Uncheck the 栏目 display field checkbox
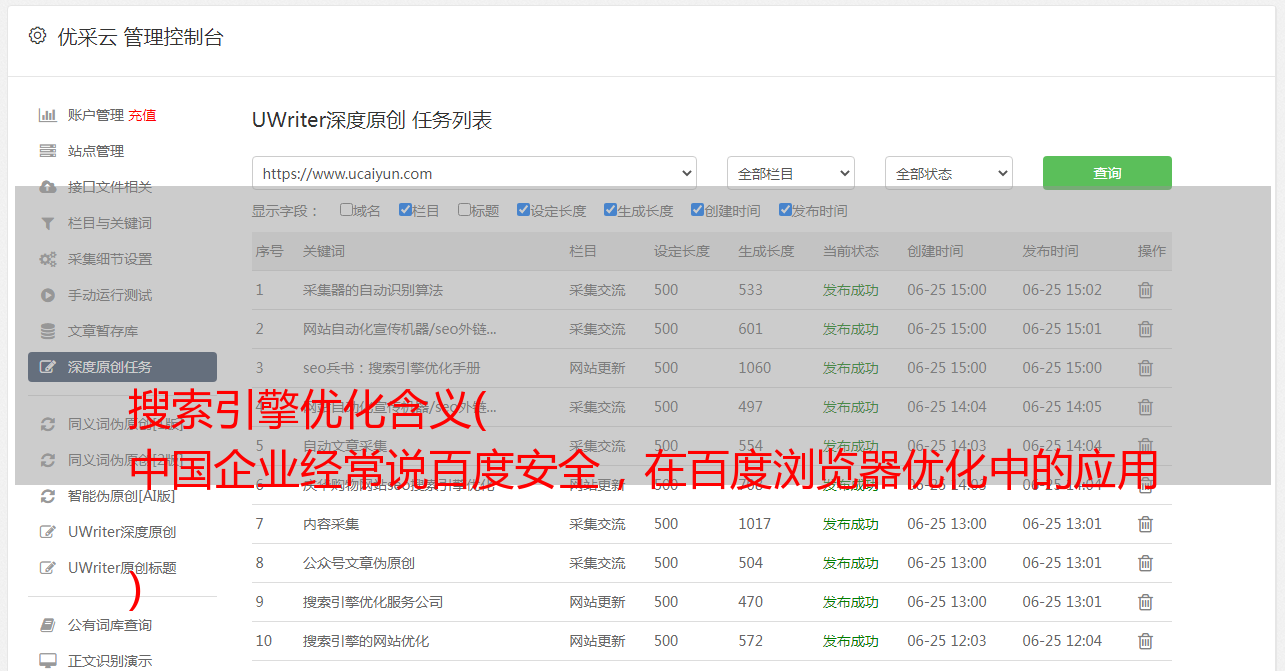 pos(405,210)
